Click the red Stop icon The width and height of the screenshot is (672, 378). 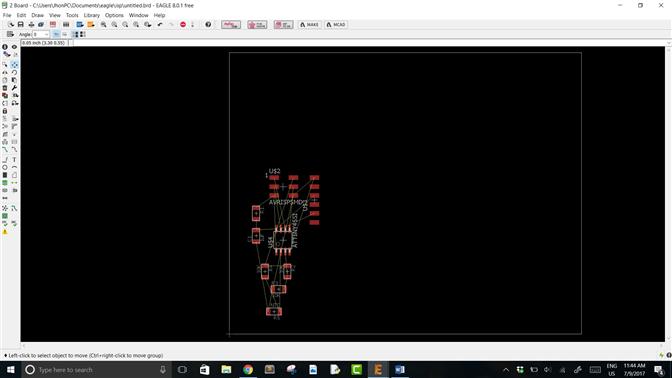click(183, 24)
